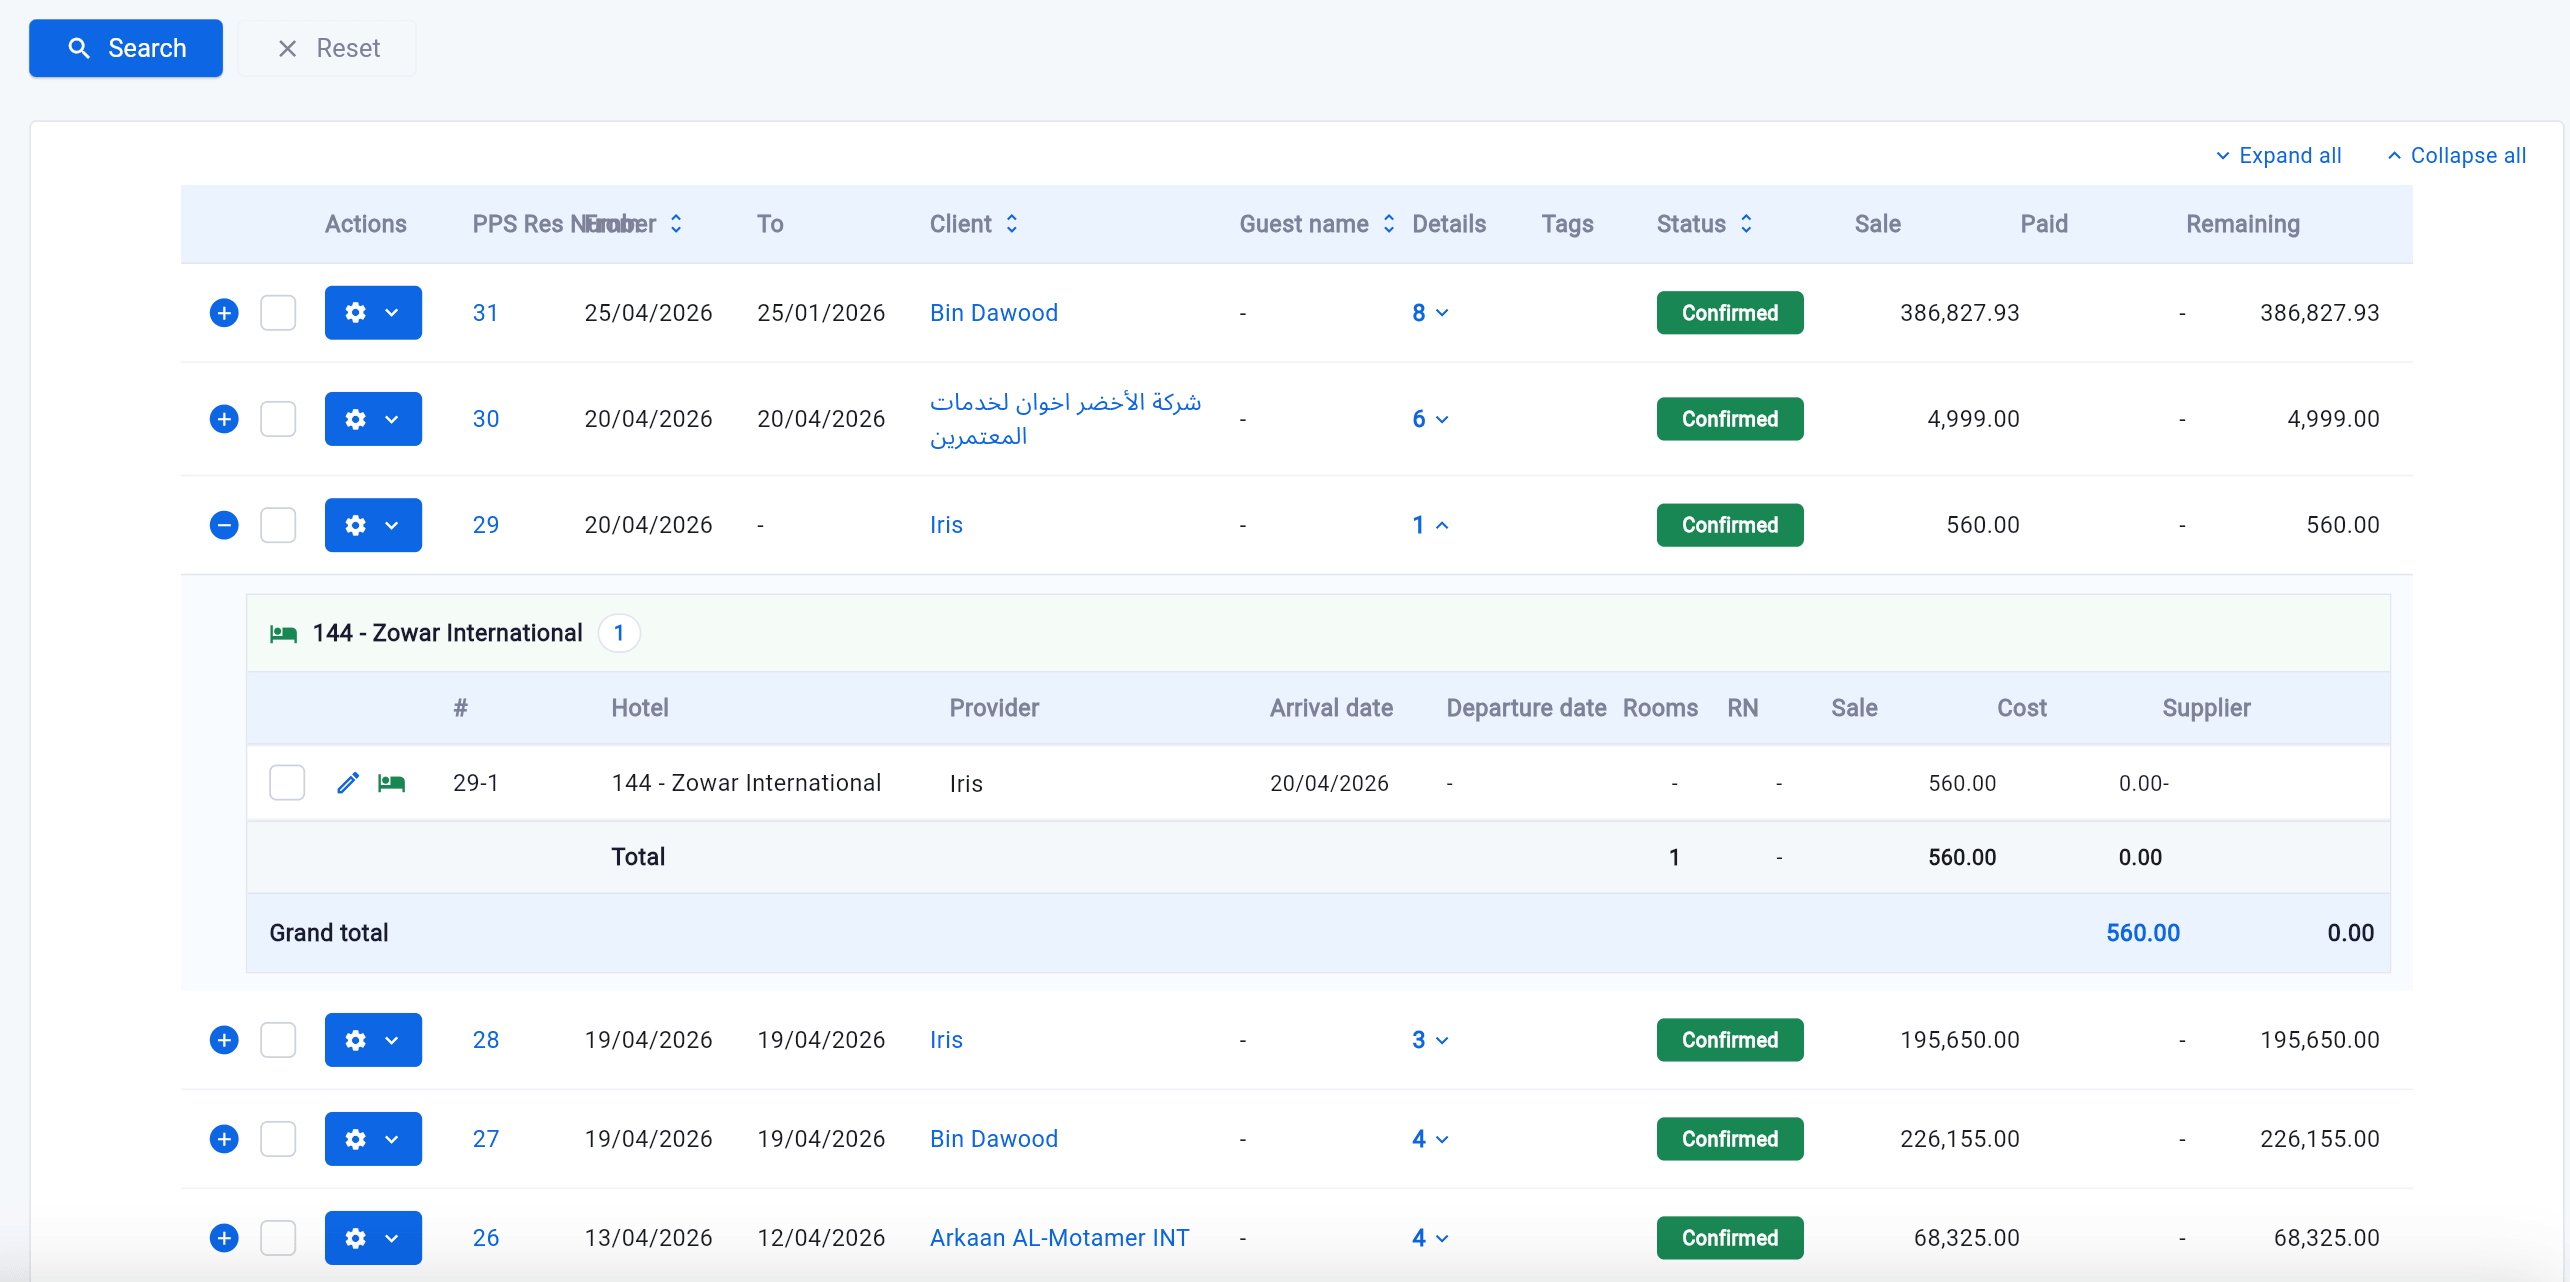Open gear actions dropdown for reservation 29
The height and width of the screenshot is (1282, 2570).
pyautogui.click(x=373, y=525)
